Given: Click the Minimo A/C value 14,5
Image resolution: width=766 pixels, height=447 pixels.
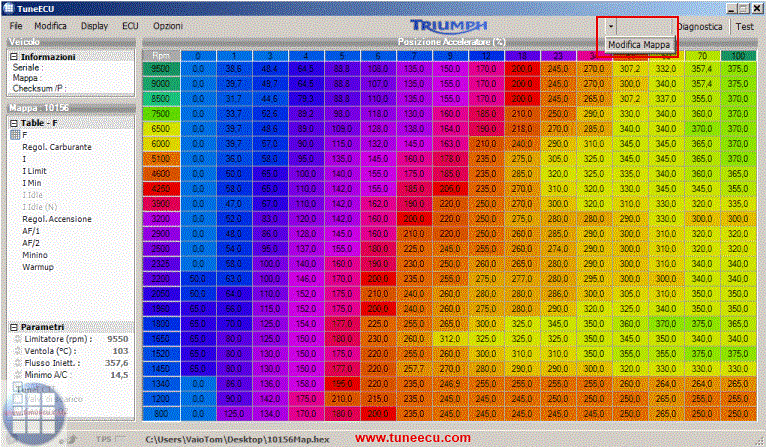Looking at the screenshot, I should (119, 375).
